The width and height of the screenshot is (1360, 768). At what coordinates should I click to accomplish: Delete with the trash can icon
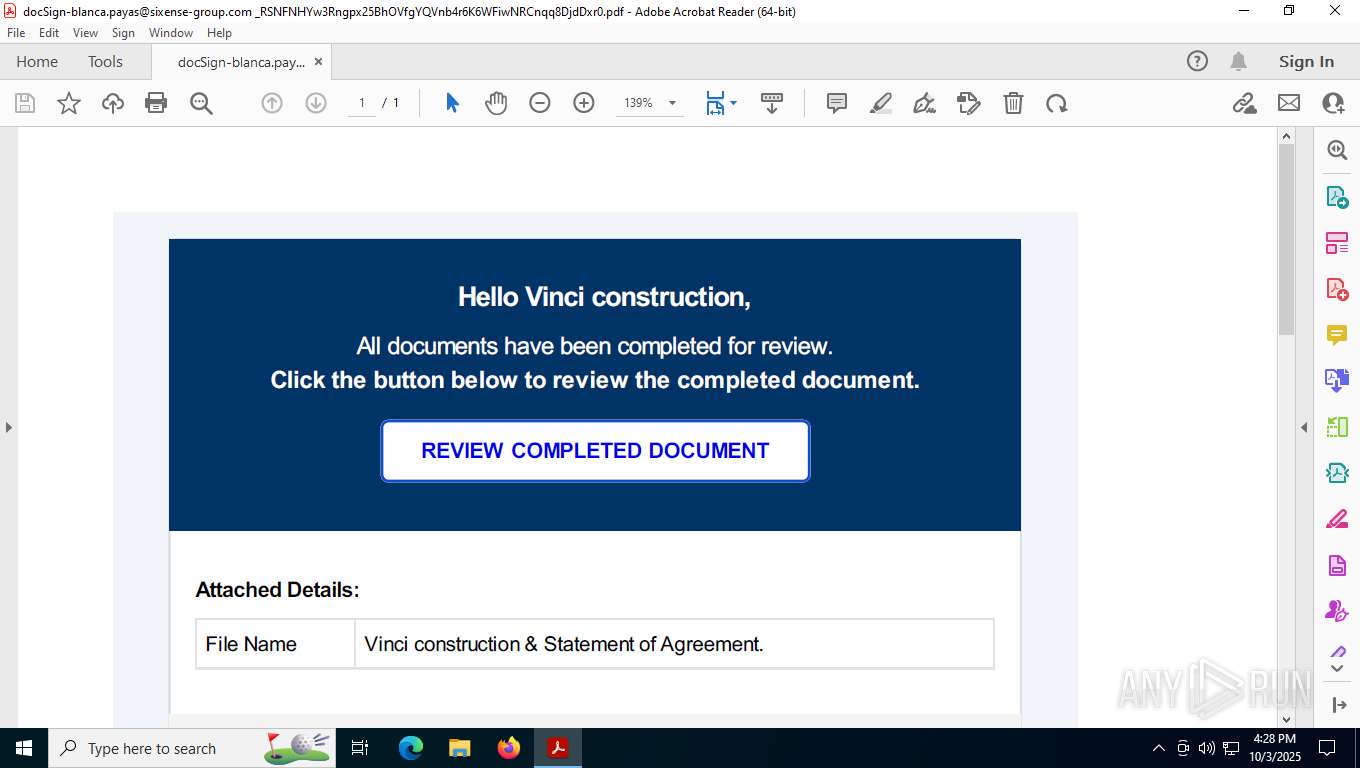tap(1013, 103)
